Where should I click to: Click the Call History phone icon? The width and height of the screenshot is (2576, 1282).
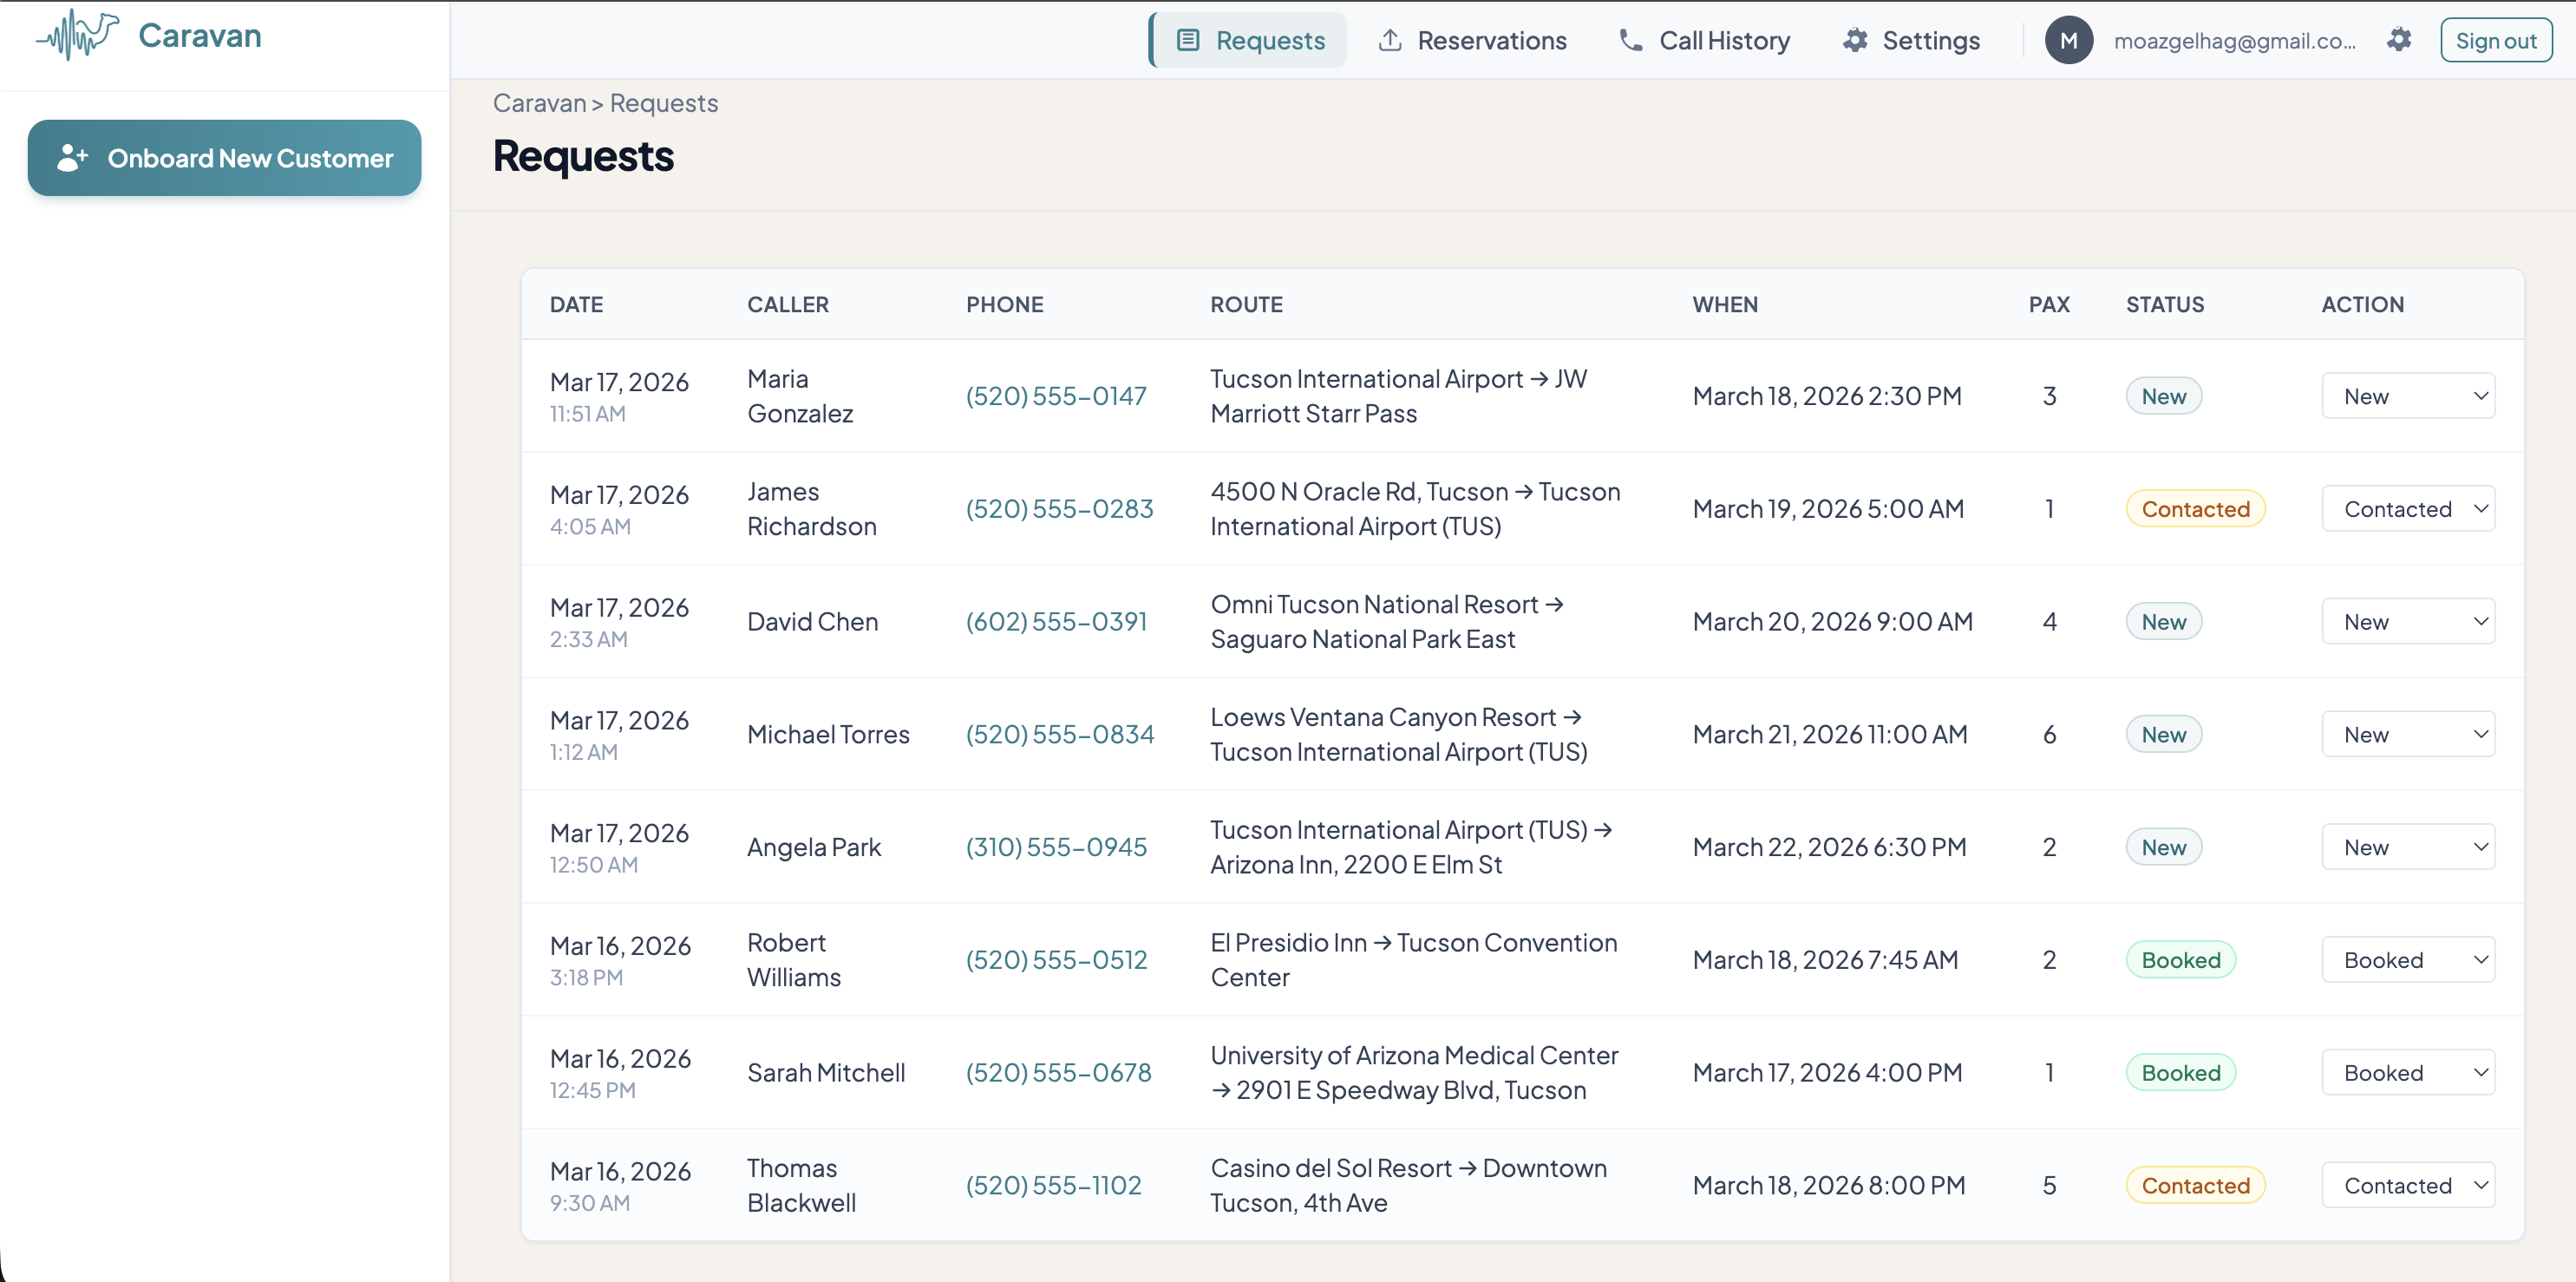[x=1630, y=41]
